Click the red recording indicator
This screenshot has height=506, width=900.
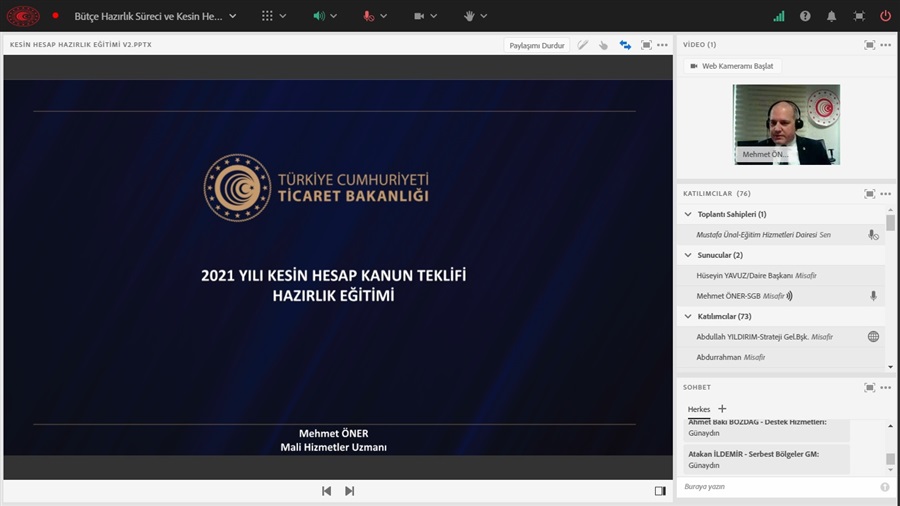[x=56, y=16]
